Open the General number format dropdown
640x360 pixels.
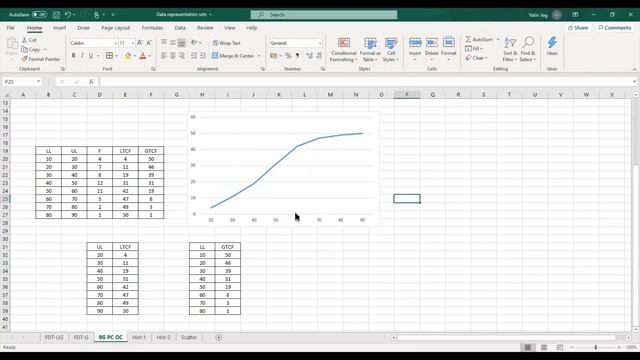tap(320, 43)
